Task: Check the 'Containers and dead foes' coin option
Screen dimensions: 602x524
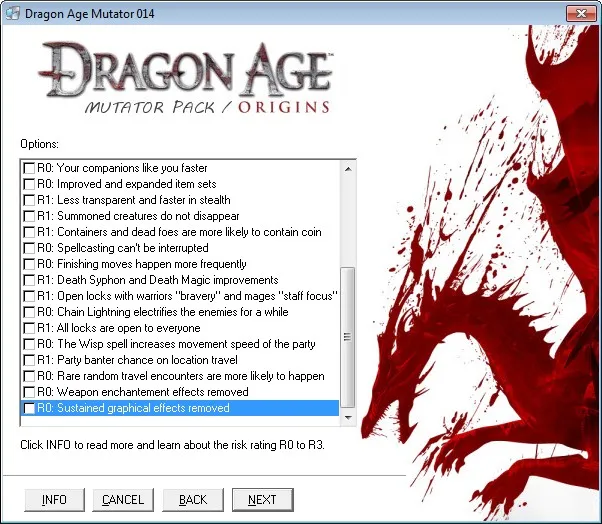Action: coord(29,232)
